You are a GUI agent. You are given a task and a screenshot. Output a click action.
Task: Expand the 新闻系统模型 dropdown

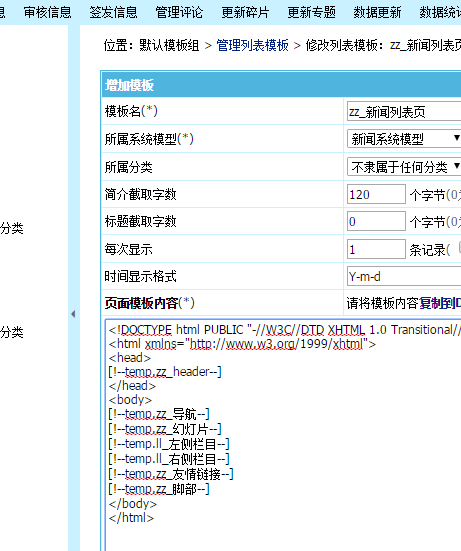point(404,138)
